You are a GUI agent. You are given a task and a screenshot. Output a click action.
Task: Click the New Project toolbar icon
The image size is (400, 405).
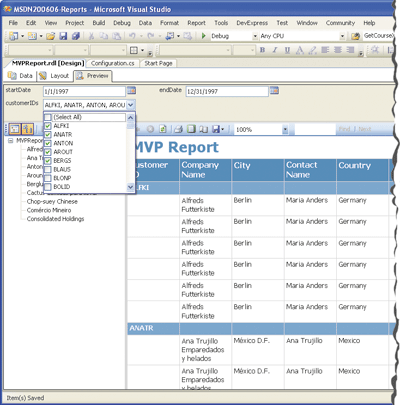pos(13,36)
